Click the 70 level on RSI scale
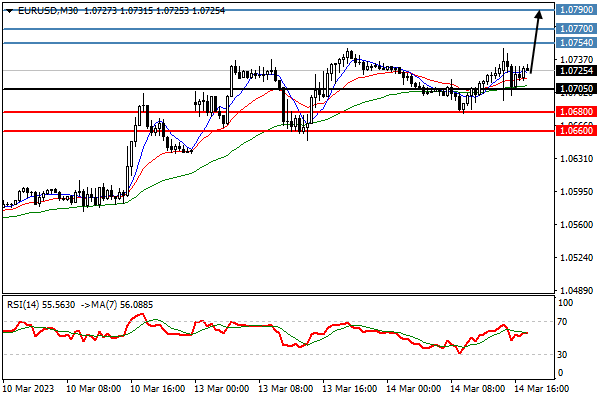Image resolution: width=600 pixels, height=400 pixels. click(562, 322)
